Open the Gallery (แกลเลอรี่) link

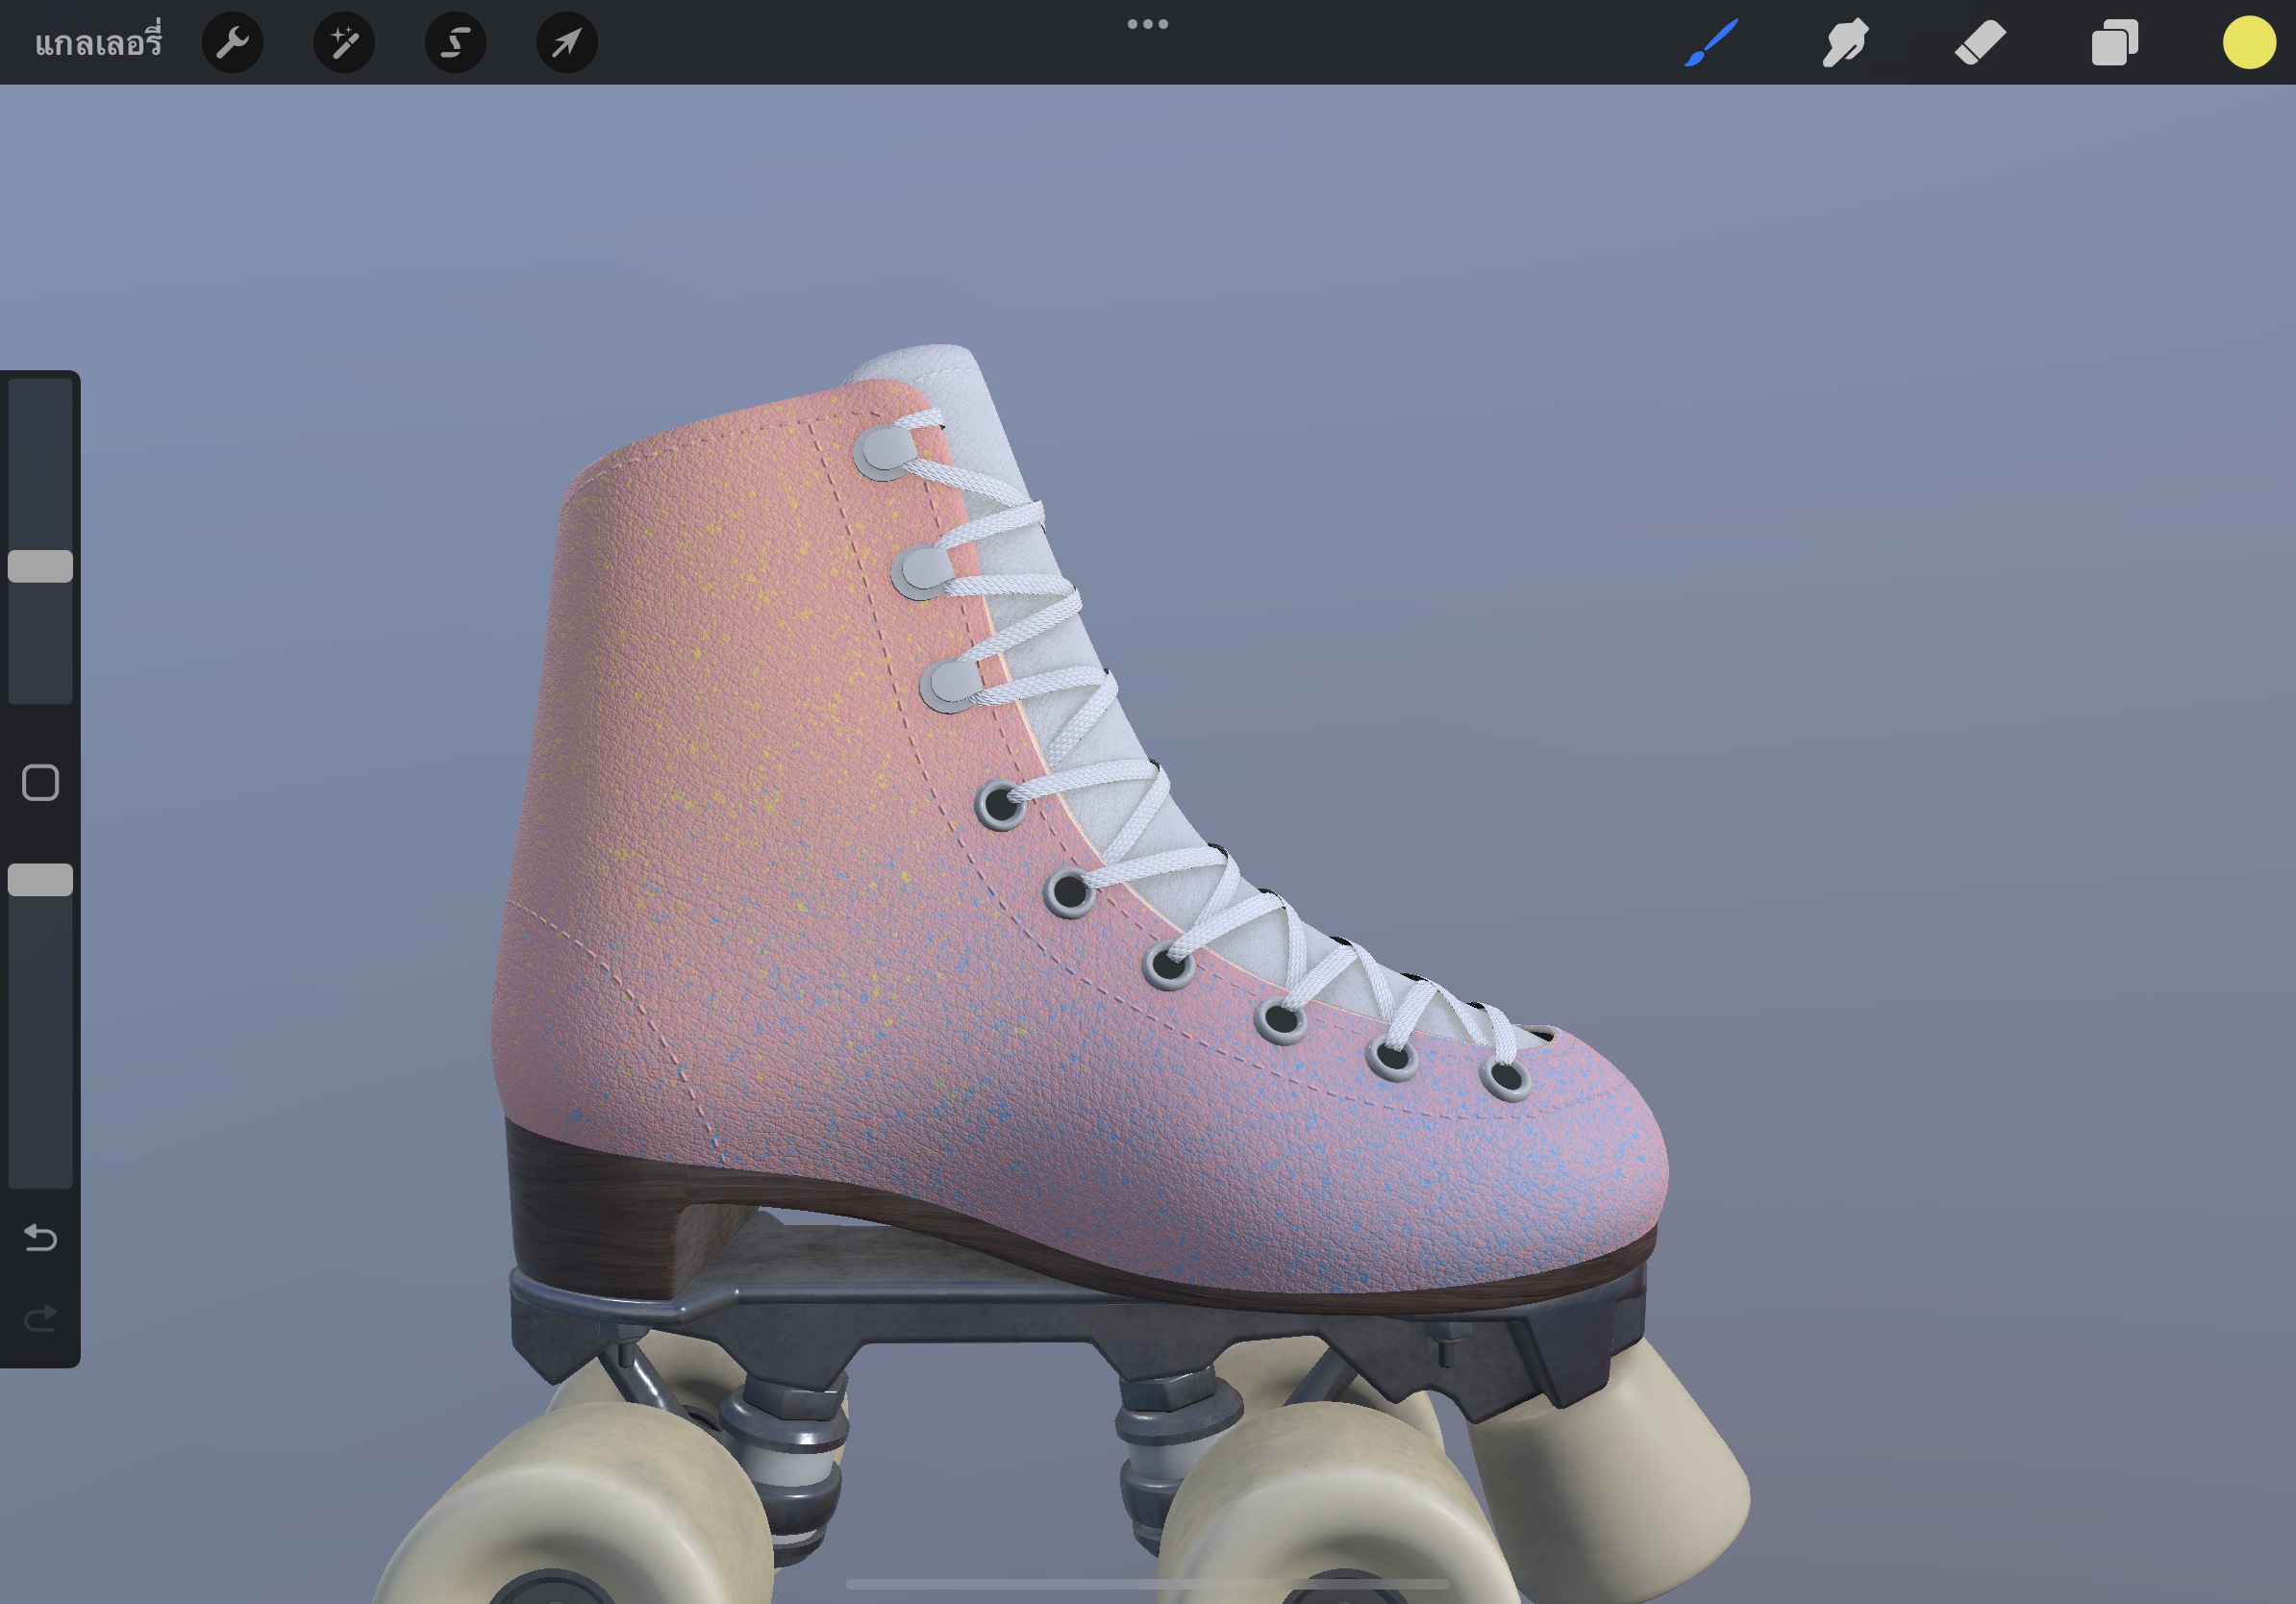click(x=98, y=43)
